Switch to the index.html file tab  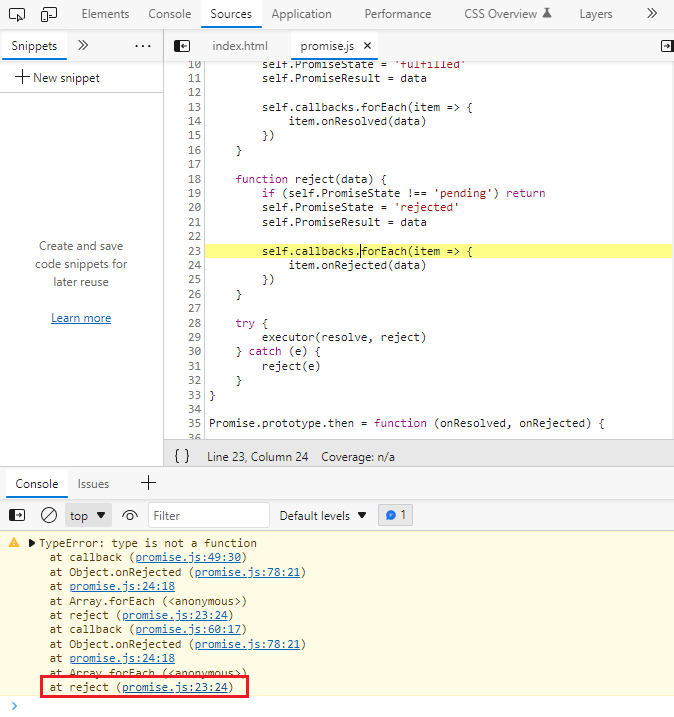[240, 46]
